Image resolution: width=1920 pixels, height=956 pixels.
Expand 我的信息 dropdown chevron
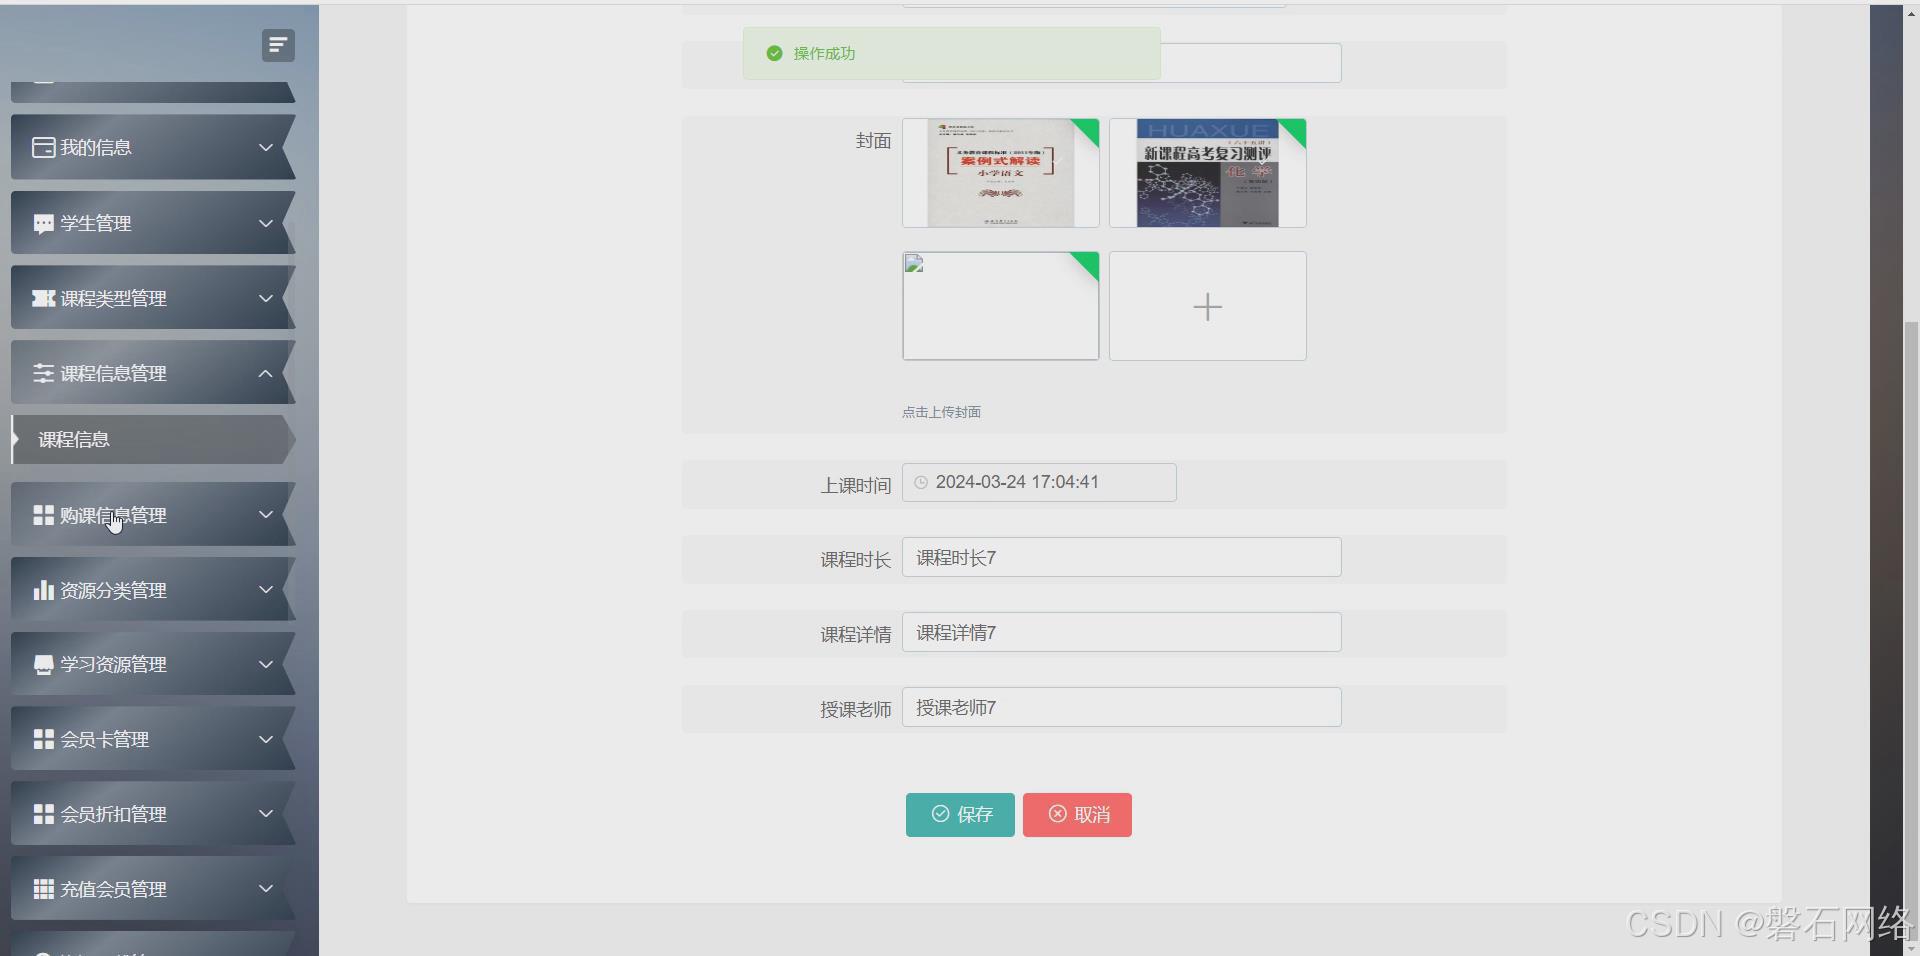click(266, 147)
